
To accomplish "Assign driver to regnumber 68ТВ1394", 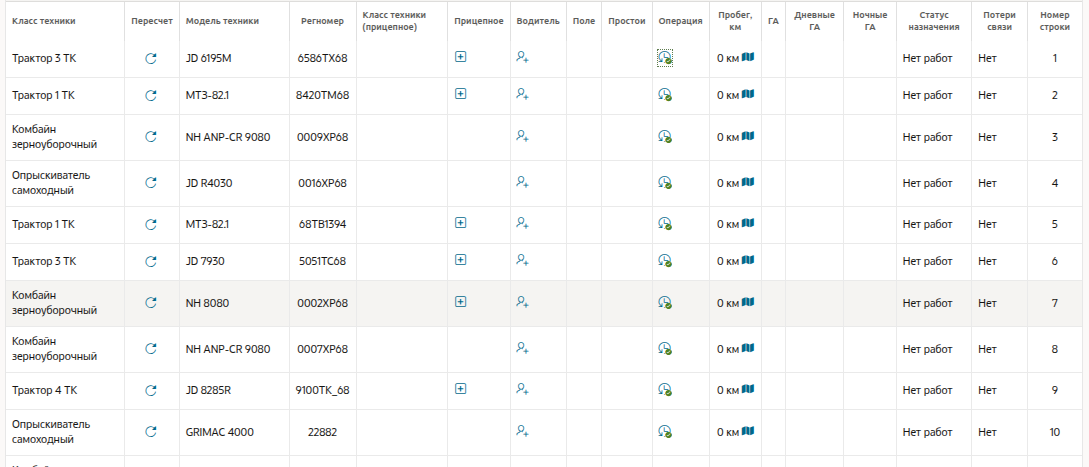I will 523,223.
